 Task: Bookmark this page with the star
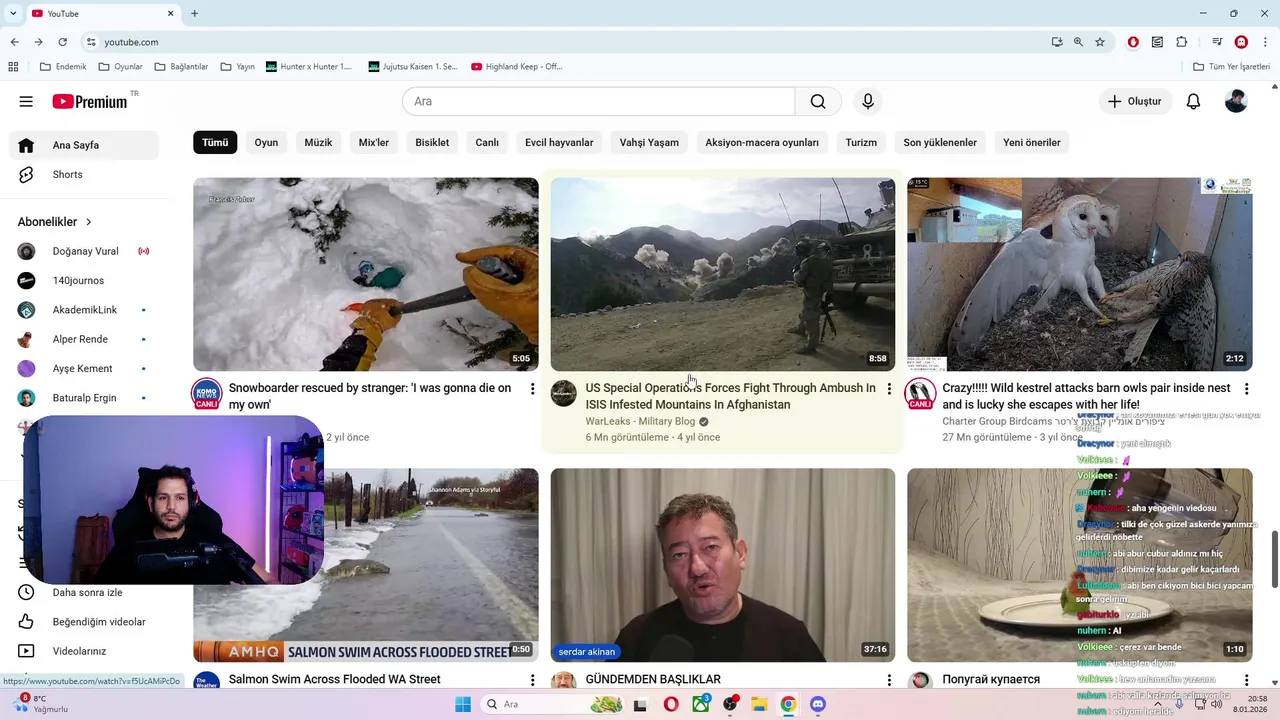(x=1100, y=42)
